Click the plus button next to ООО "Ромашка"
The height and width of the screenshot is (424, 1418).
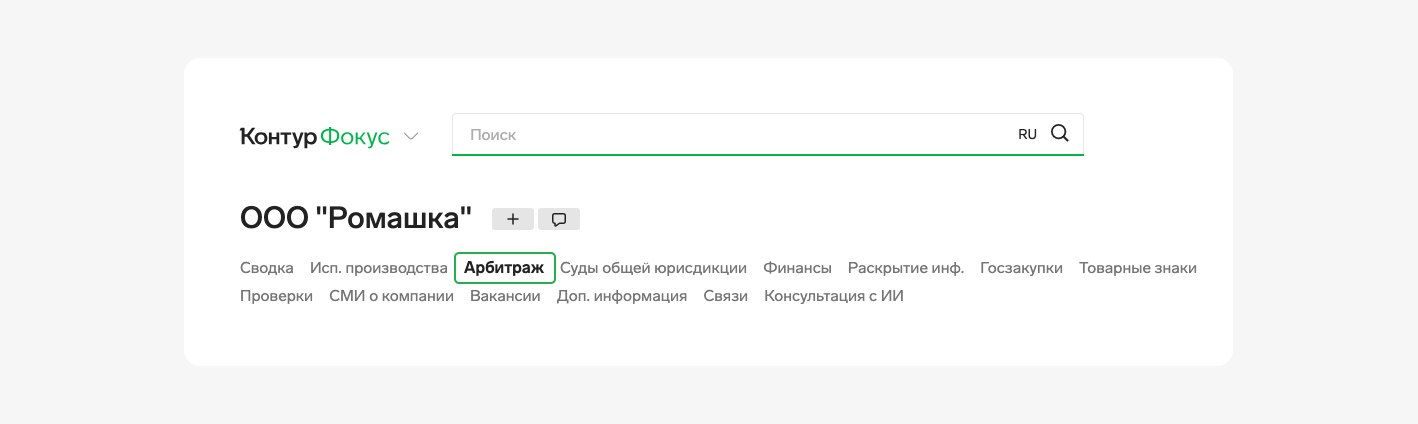pos(513,219)
